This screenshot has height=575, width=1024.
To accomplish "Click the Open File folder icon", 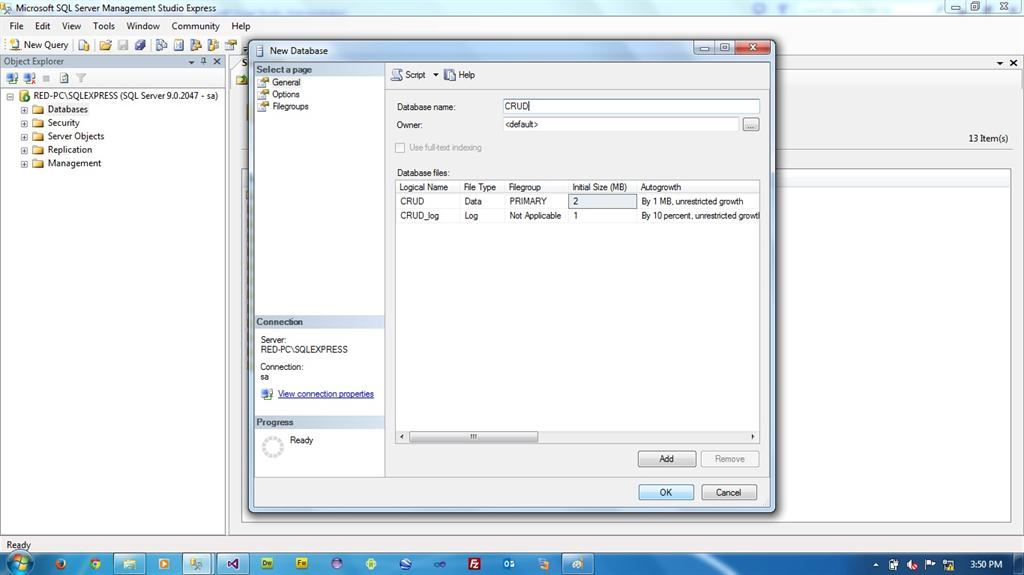I will click(105, 45).
